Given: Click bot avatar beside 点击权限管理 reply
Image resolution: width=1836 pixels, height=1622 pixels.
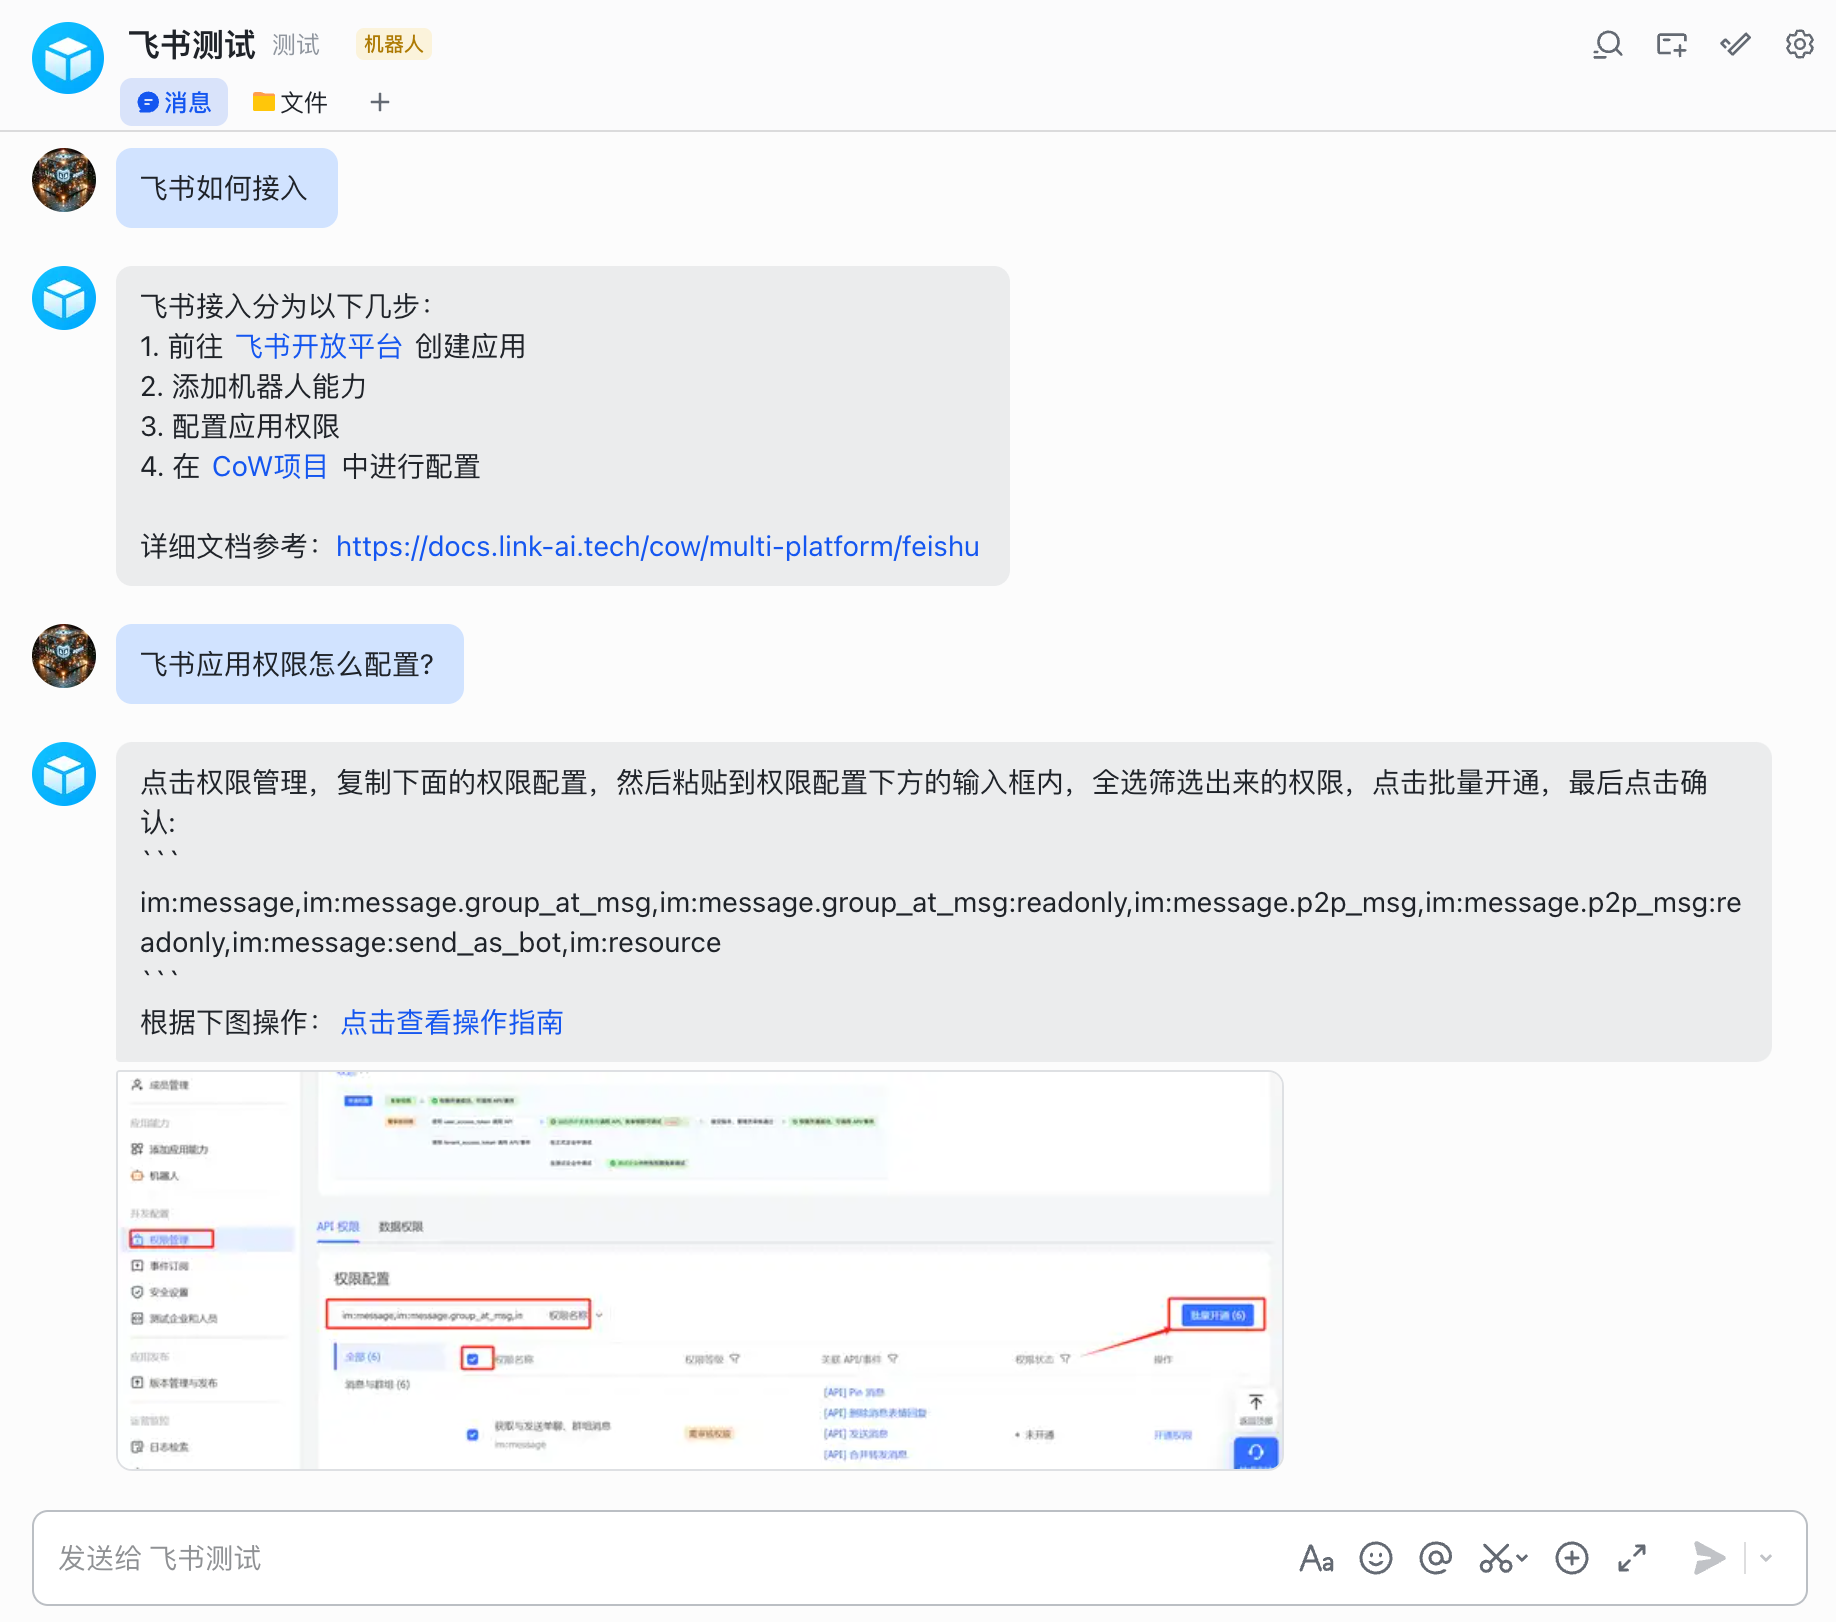Looking at the screenshot, I should coord(64,774).
